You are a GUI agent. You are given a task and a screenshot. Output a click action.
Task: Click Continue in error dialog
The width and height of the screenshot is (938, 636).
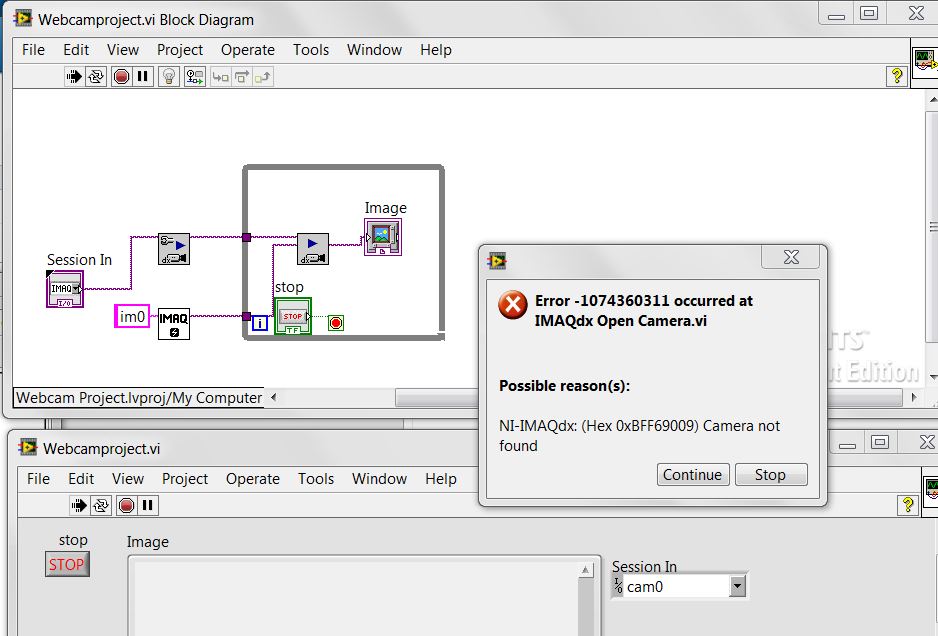693,474
